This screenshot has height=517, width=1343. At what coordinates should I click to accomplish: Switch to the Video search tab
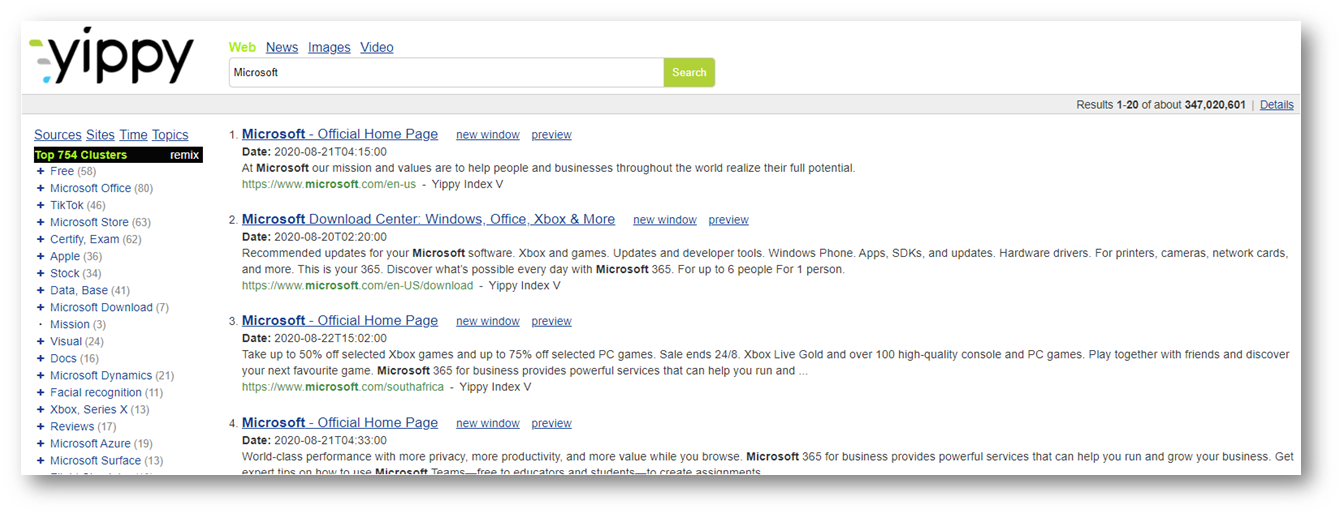[x=377, y=47]
